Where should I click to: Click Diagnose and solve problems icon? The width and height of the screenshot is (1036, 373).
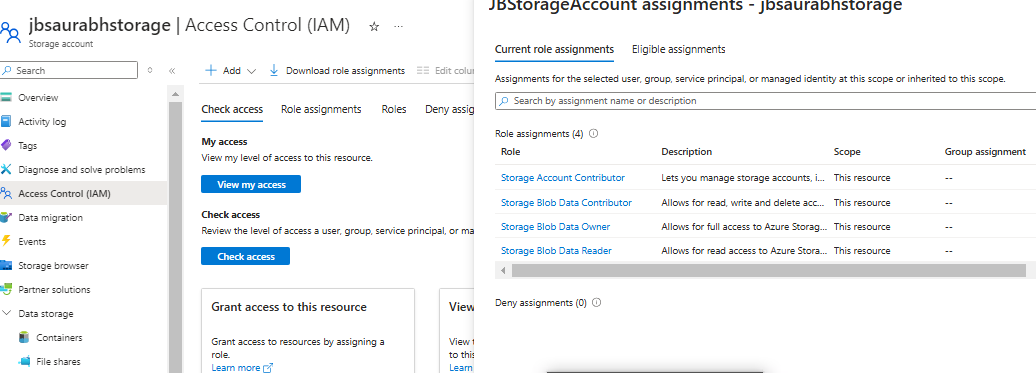[7, 170]
